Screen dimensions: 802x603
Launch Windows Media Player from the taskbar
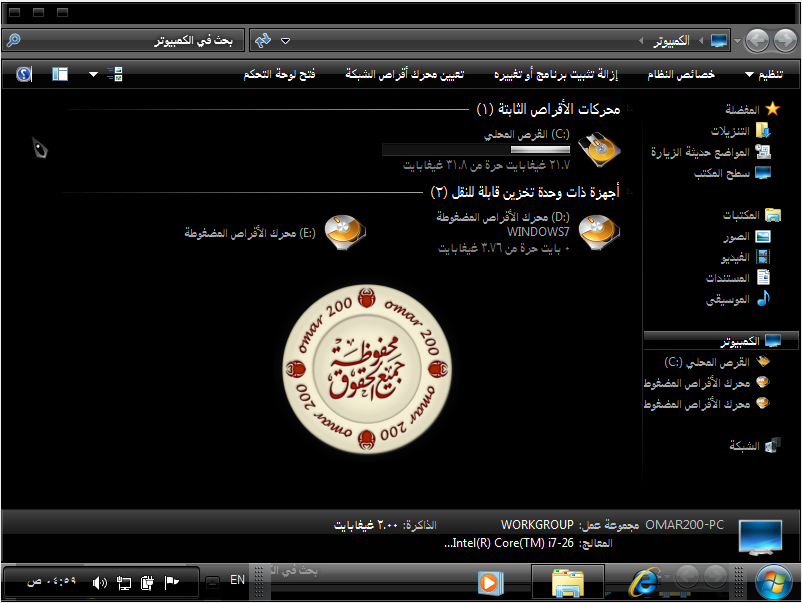click(x=490, y=582)
